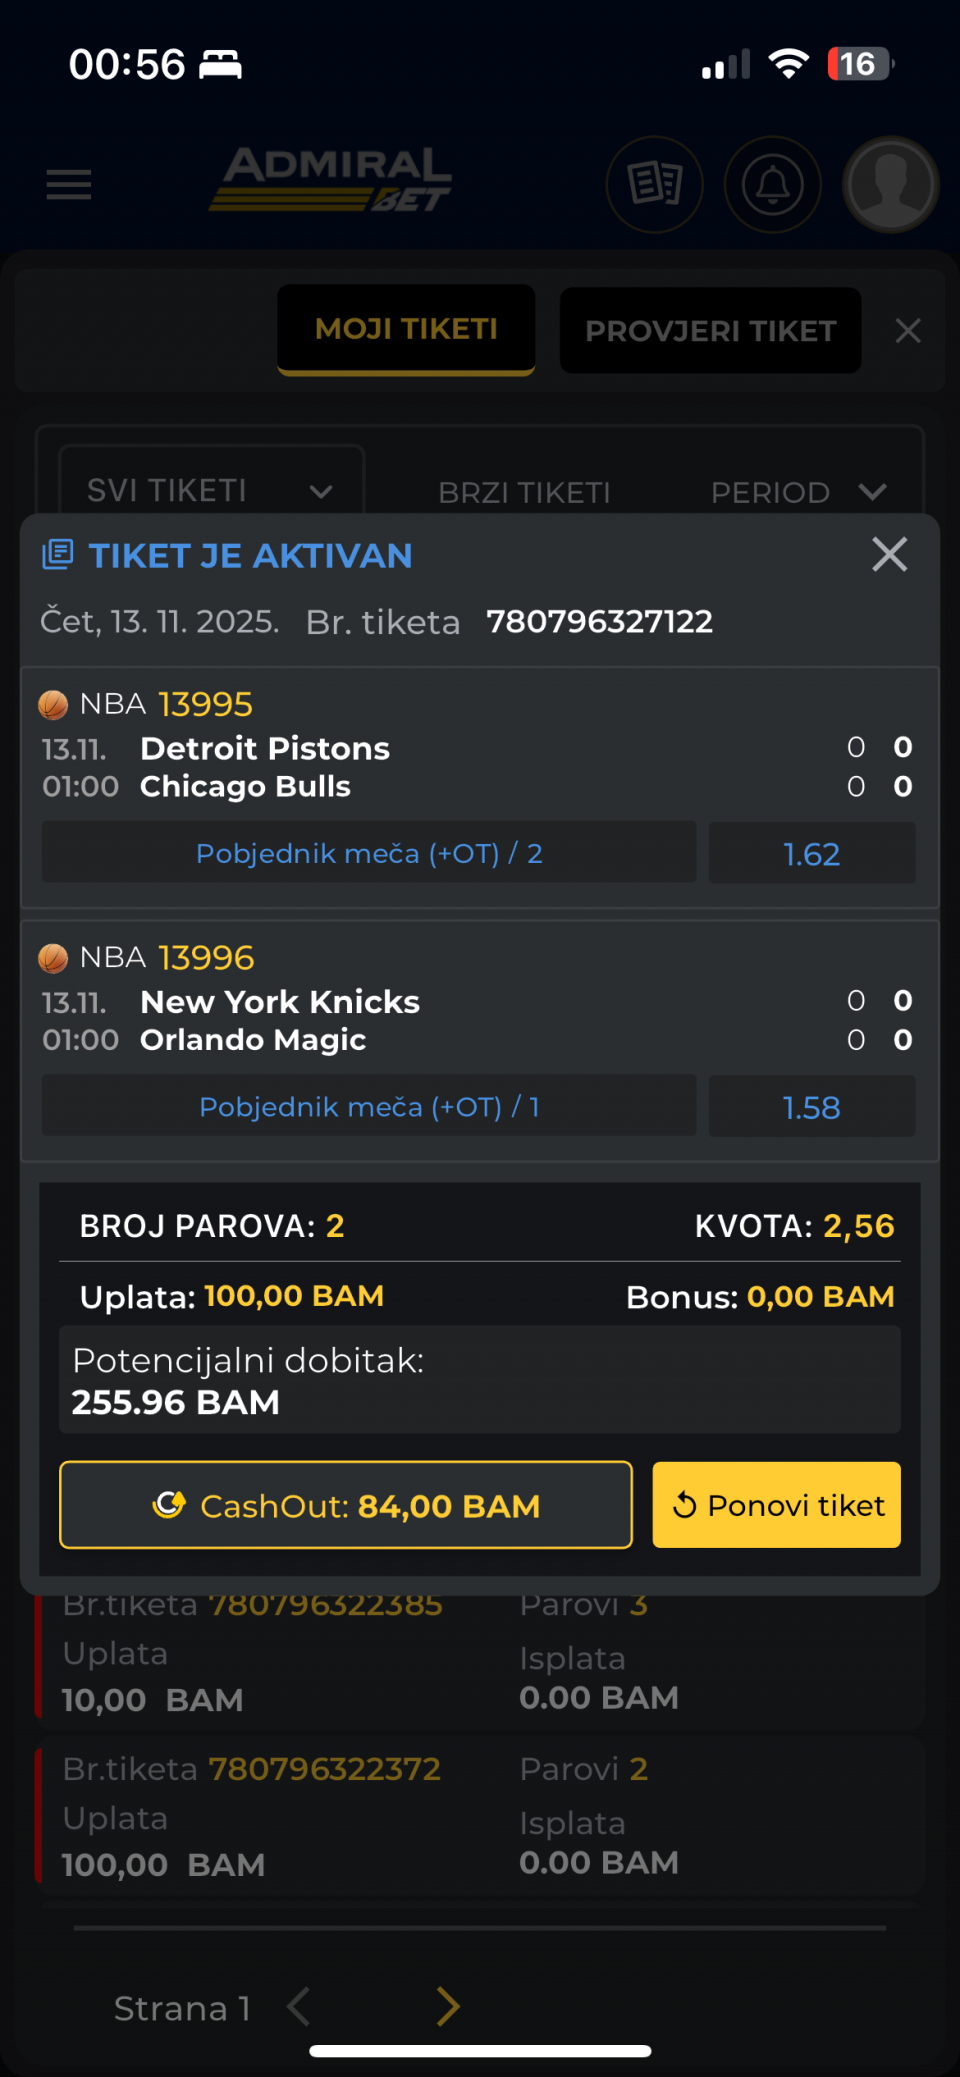Screen dimensions: 960x2077
Task: Close the active ticket popup
Action: 889,554
